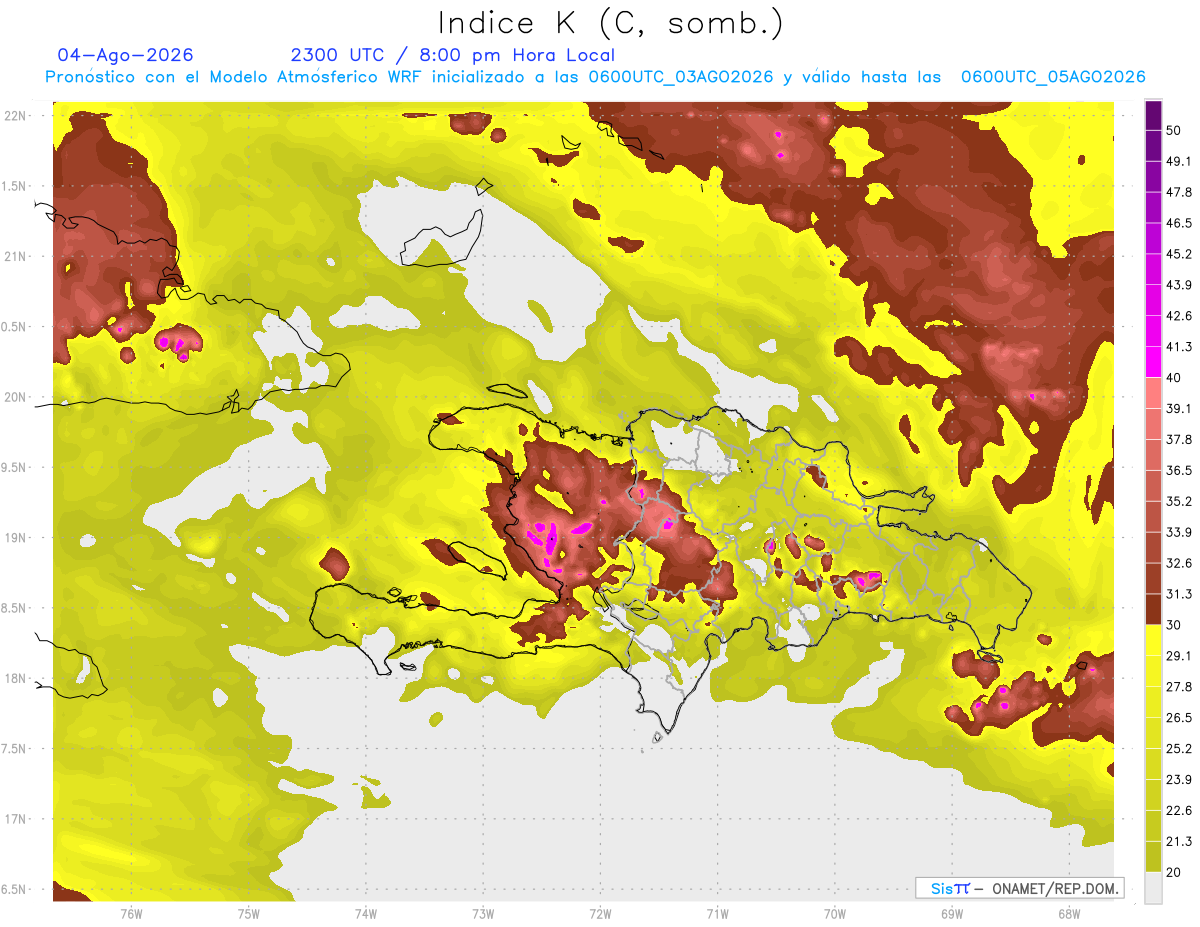Click "2300 UTC / 8:00 pm Hora Local"
1200x927 pixels.
click(453, 55)
